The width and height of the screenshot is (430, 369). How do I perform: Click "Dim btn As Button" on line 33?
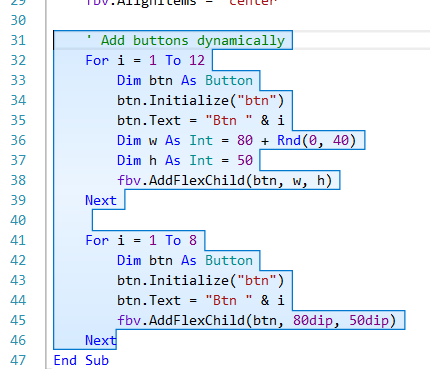(x=185, y=81)
